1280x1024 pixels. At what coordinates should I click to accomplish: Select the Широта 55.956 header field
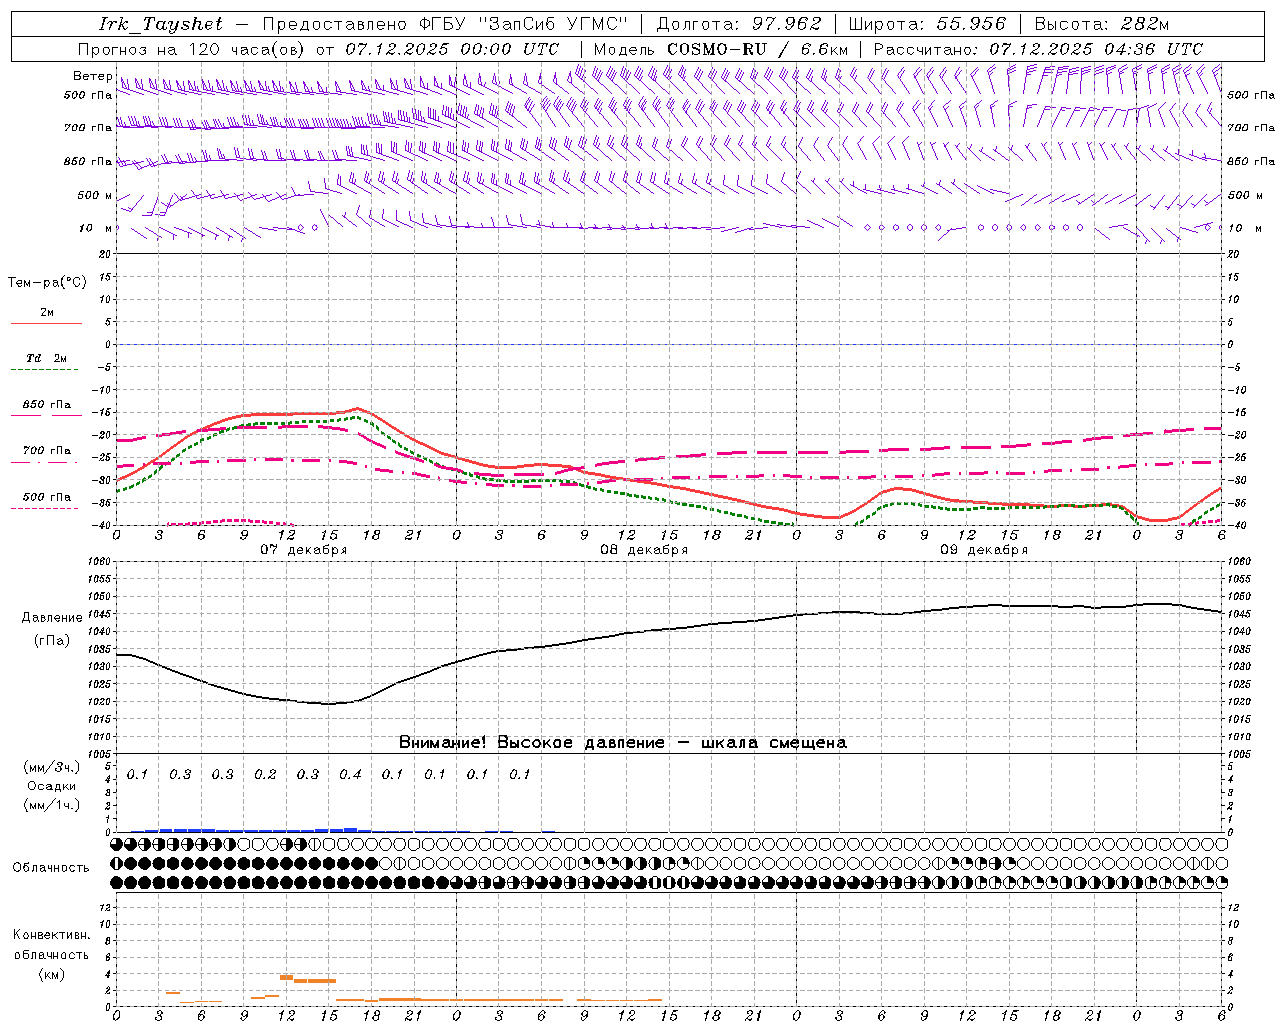point(926,24)
